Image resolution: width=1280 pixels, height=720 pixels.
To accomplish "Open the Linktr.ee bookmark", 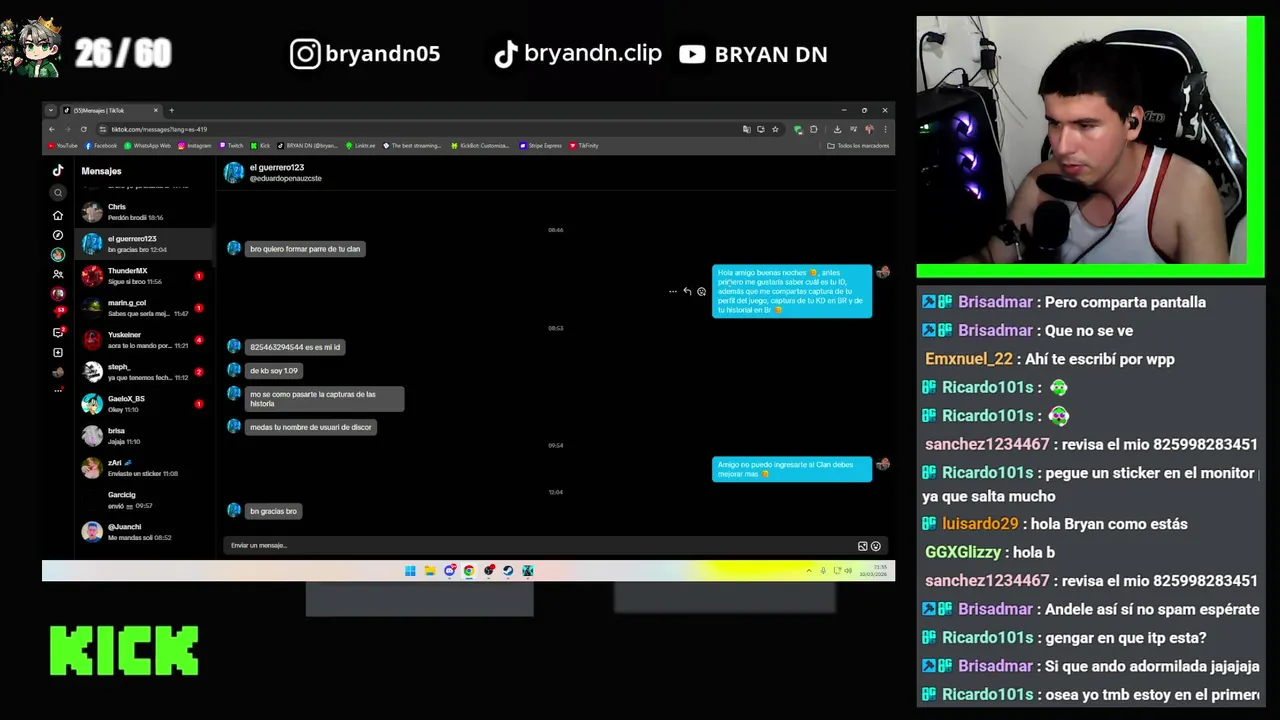I will click(x=361, y=146).
